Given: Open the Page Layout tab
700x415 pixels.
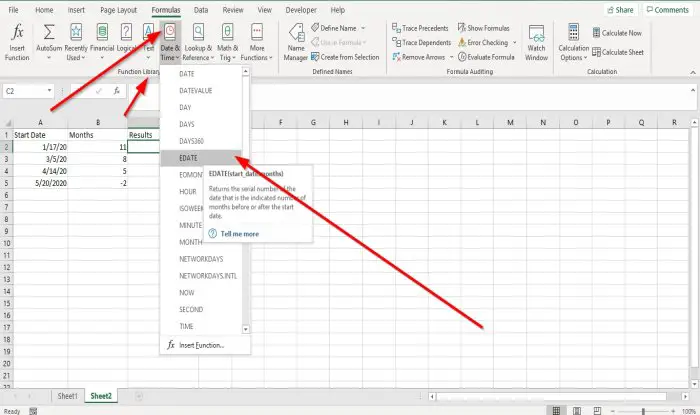Looking at the screenshot, I should [118, 10].
